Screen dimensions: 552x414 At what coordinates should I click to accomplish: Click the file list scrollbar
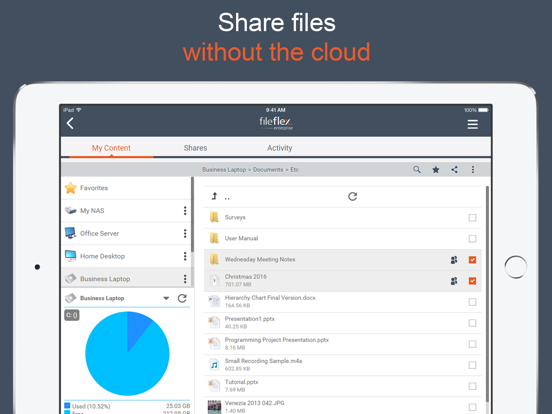point(487,294)
